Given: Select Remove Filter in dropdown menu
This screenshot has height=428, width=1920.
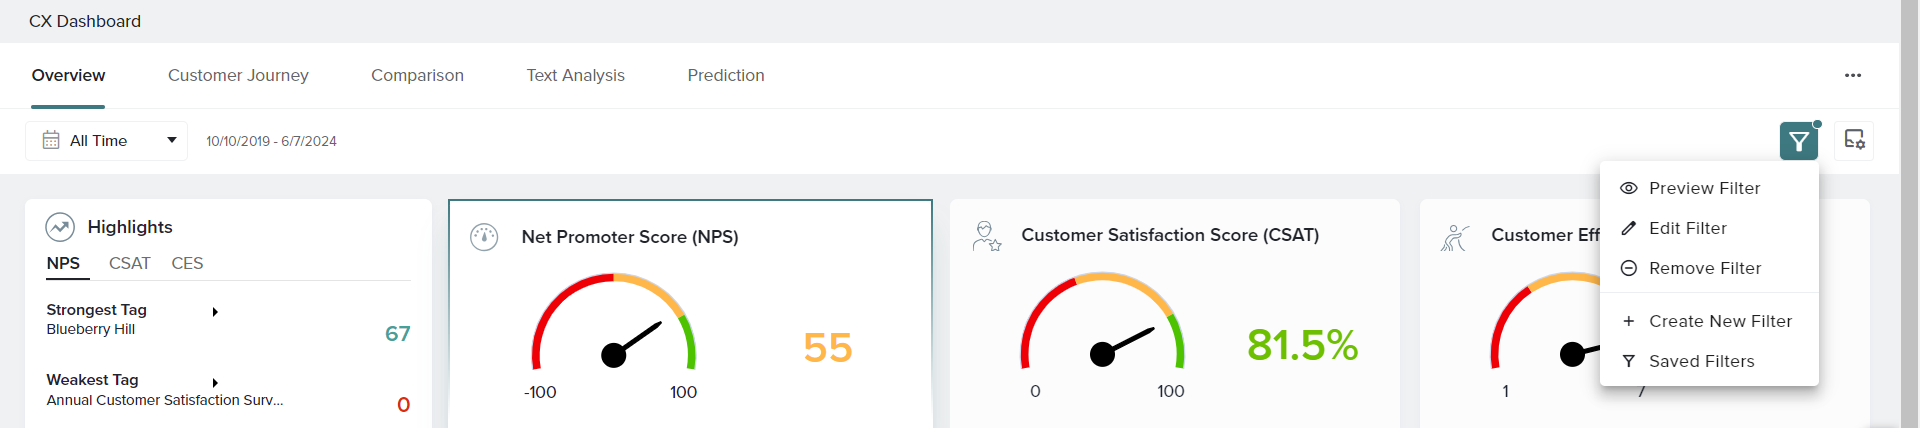Looking at the screenshot, I should 1704,268.
